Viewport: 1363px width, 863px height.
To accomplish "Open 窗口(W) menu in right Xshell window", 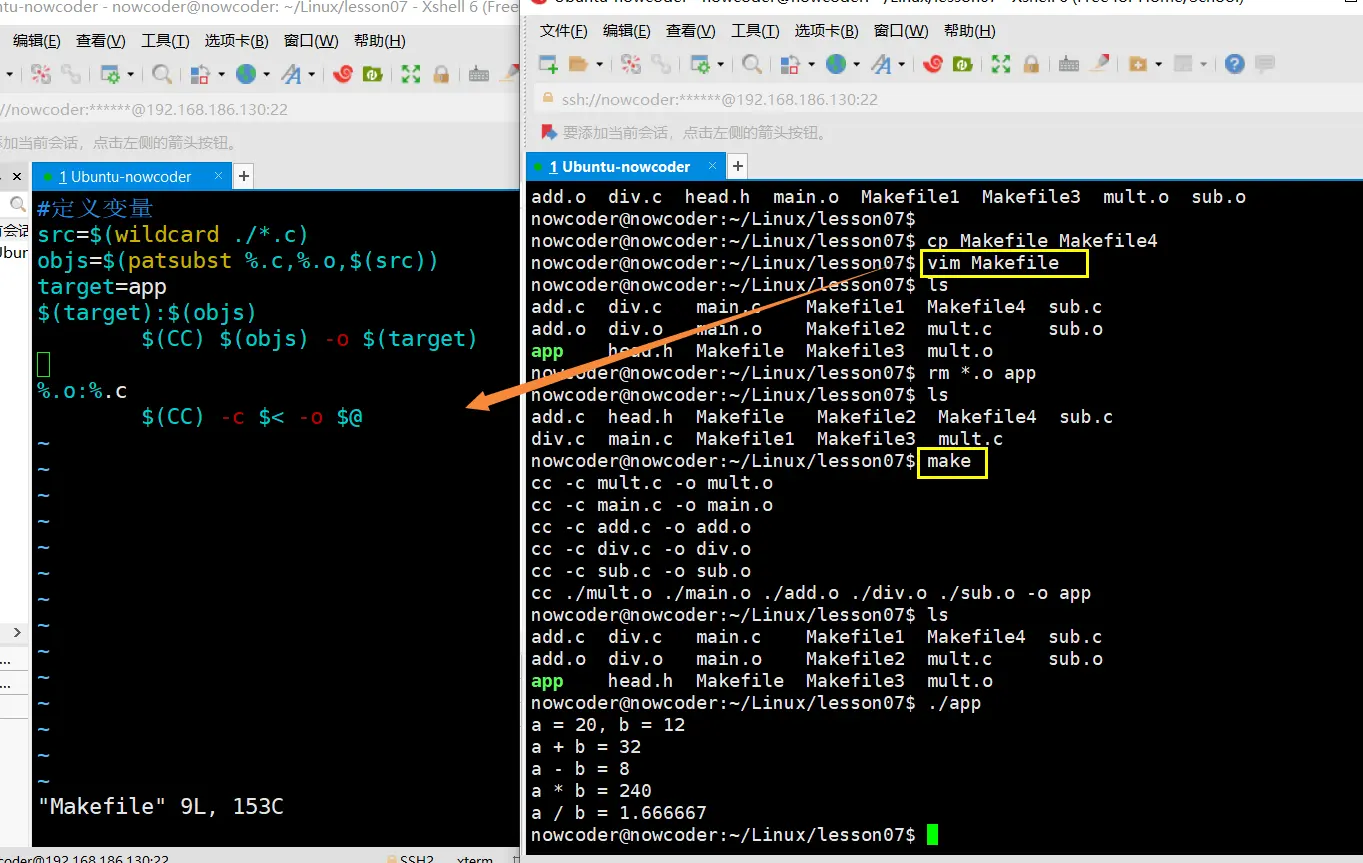I will [x=900, y=31].
